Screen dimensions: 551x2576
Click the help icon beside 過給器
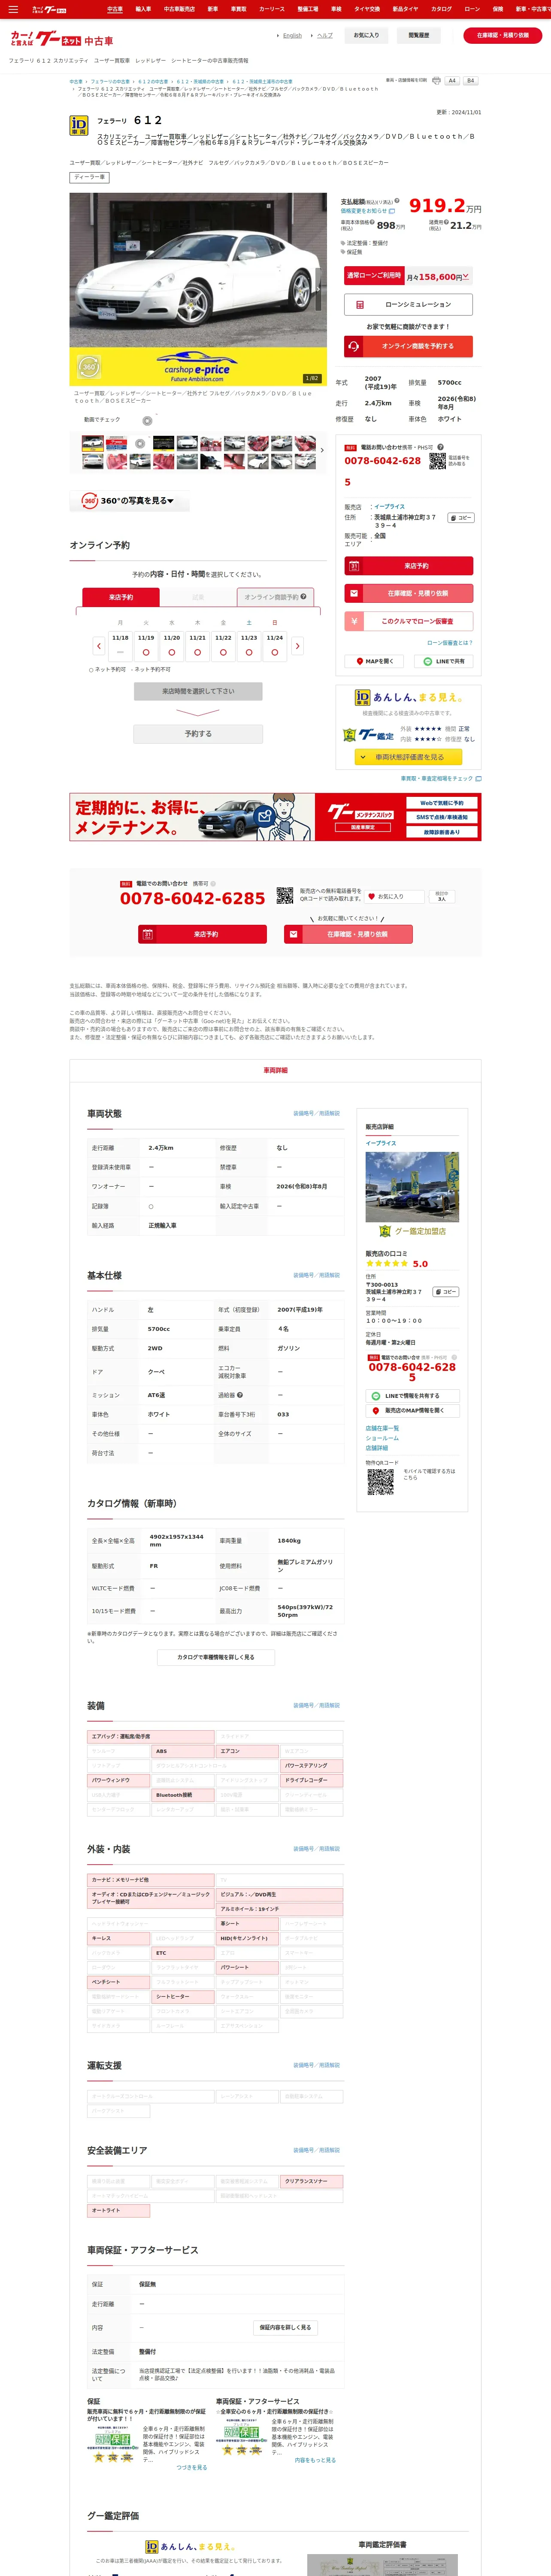point(240,1395)
